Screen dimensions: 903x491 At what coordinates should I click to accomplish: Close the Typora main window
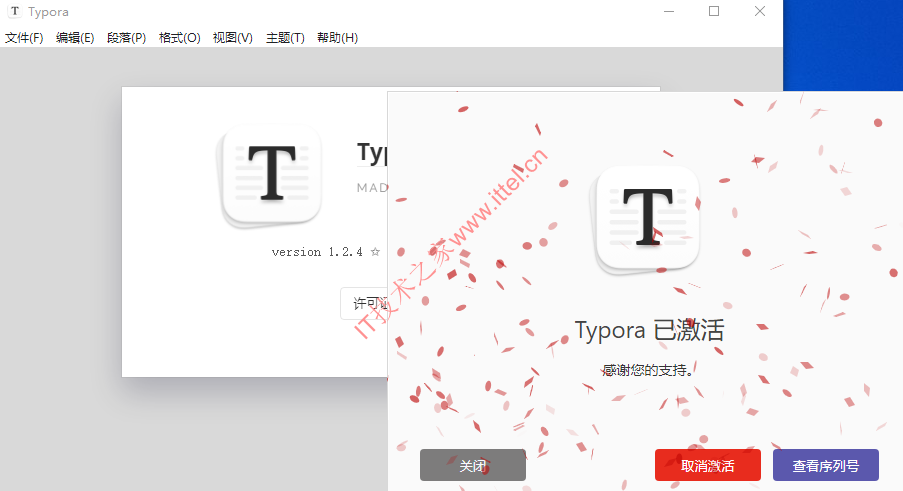pos(760,11)
